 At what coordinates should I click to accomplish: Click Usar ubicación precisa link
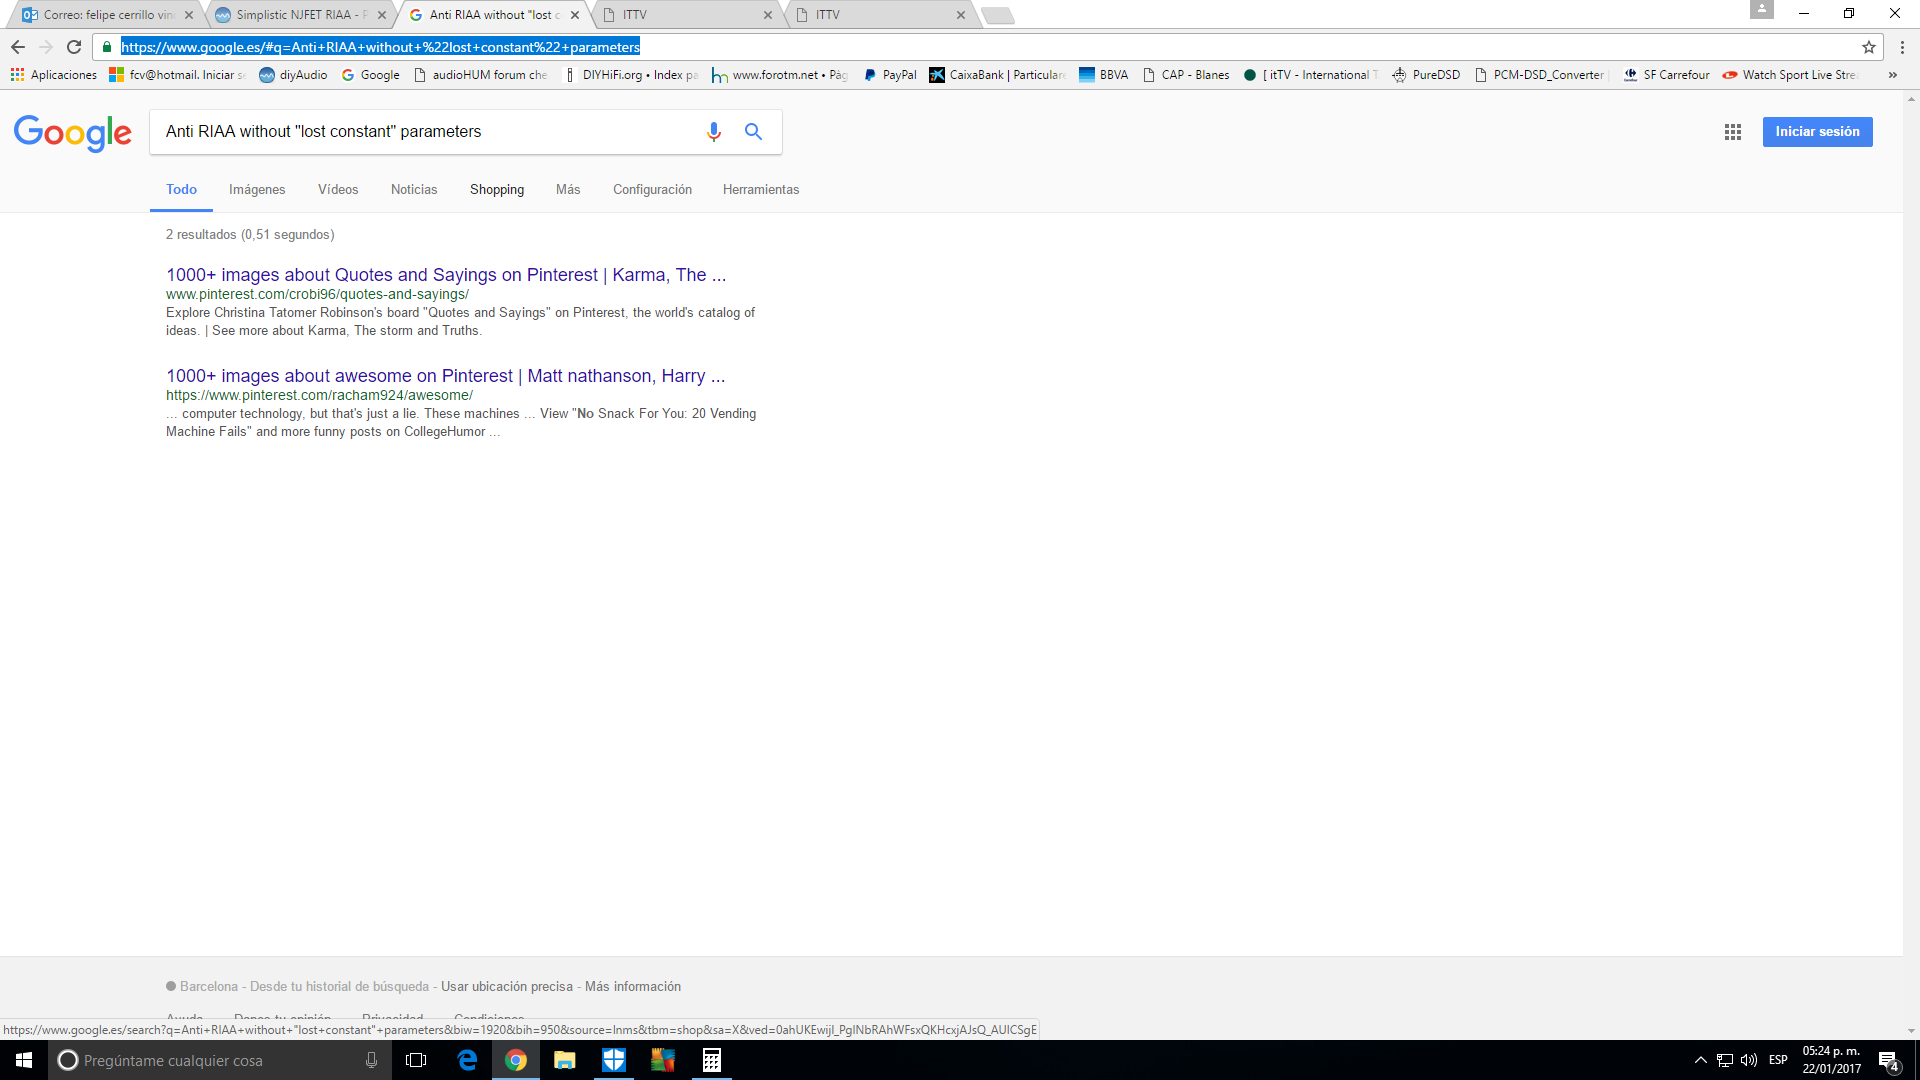coord(507,987)
